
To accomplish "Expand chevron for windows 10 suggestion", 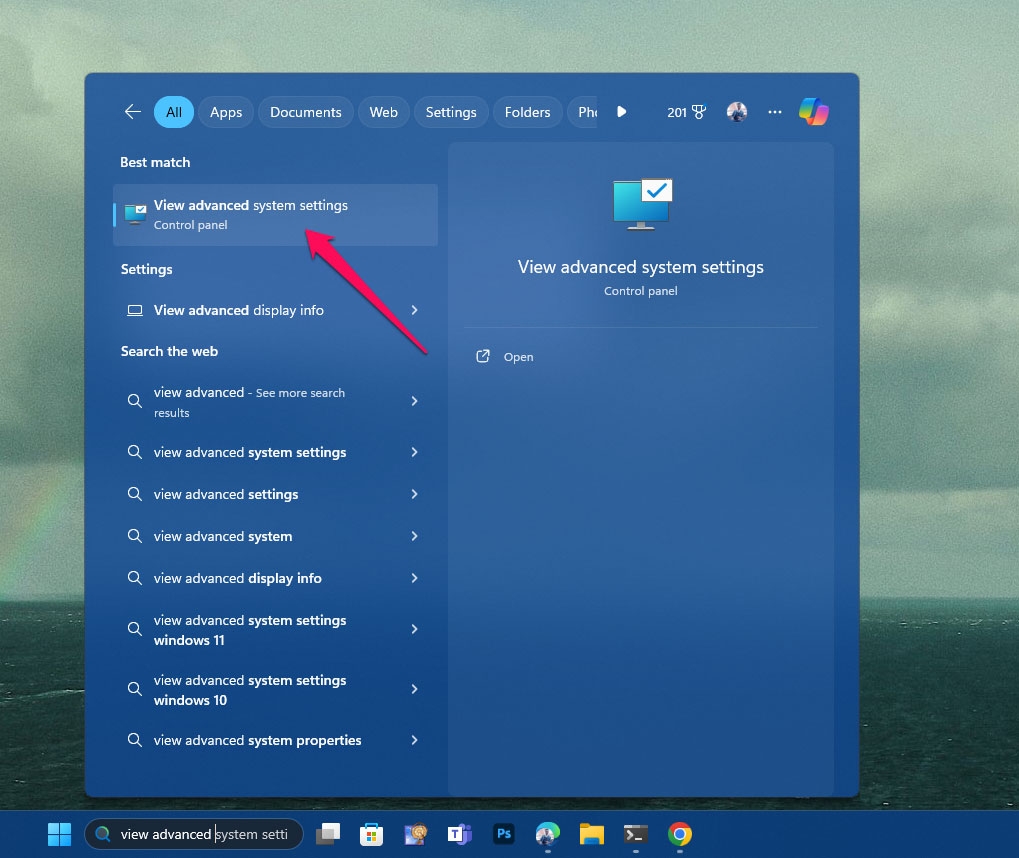I will pyautogui.click(x=415, y=689).
